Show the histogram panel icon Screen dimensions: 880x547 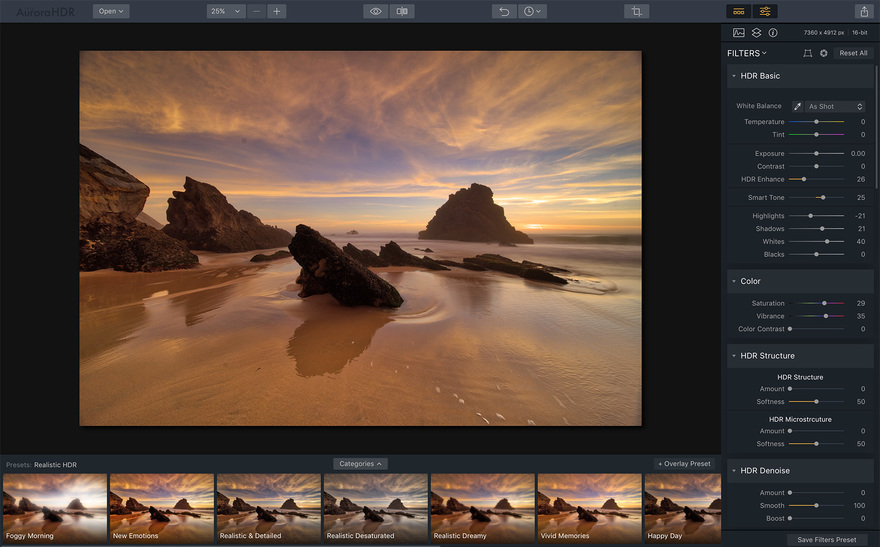(739, 33)
